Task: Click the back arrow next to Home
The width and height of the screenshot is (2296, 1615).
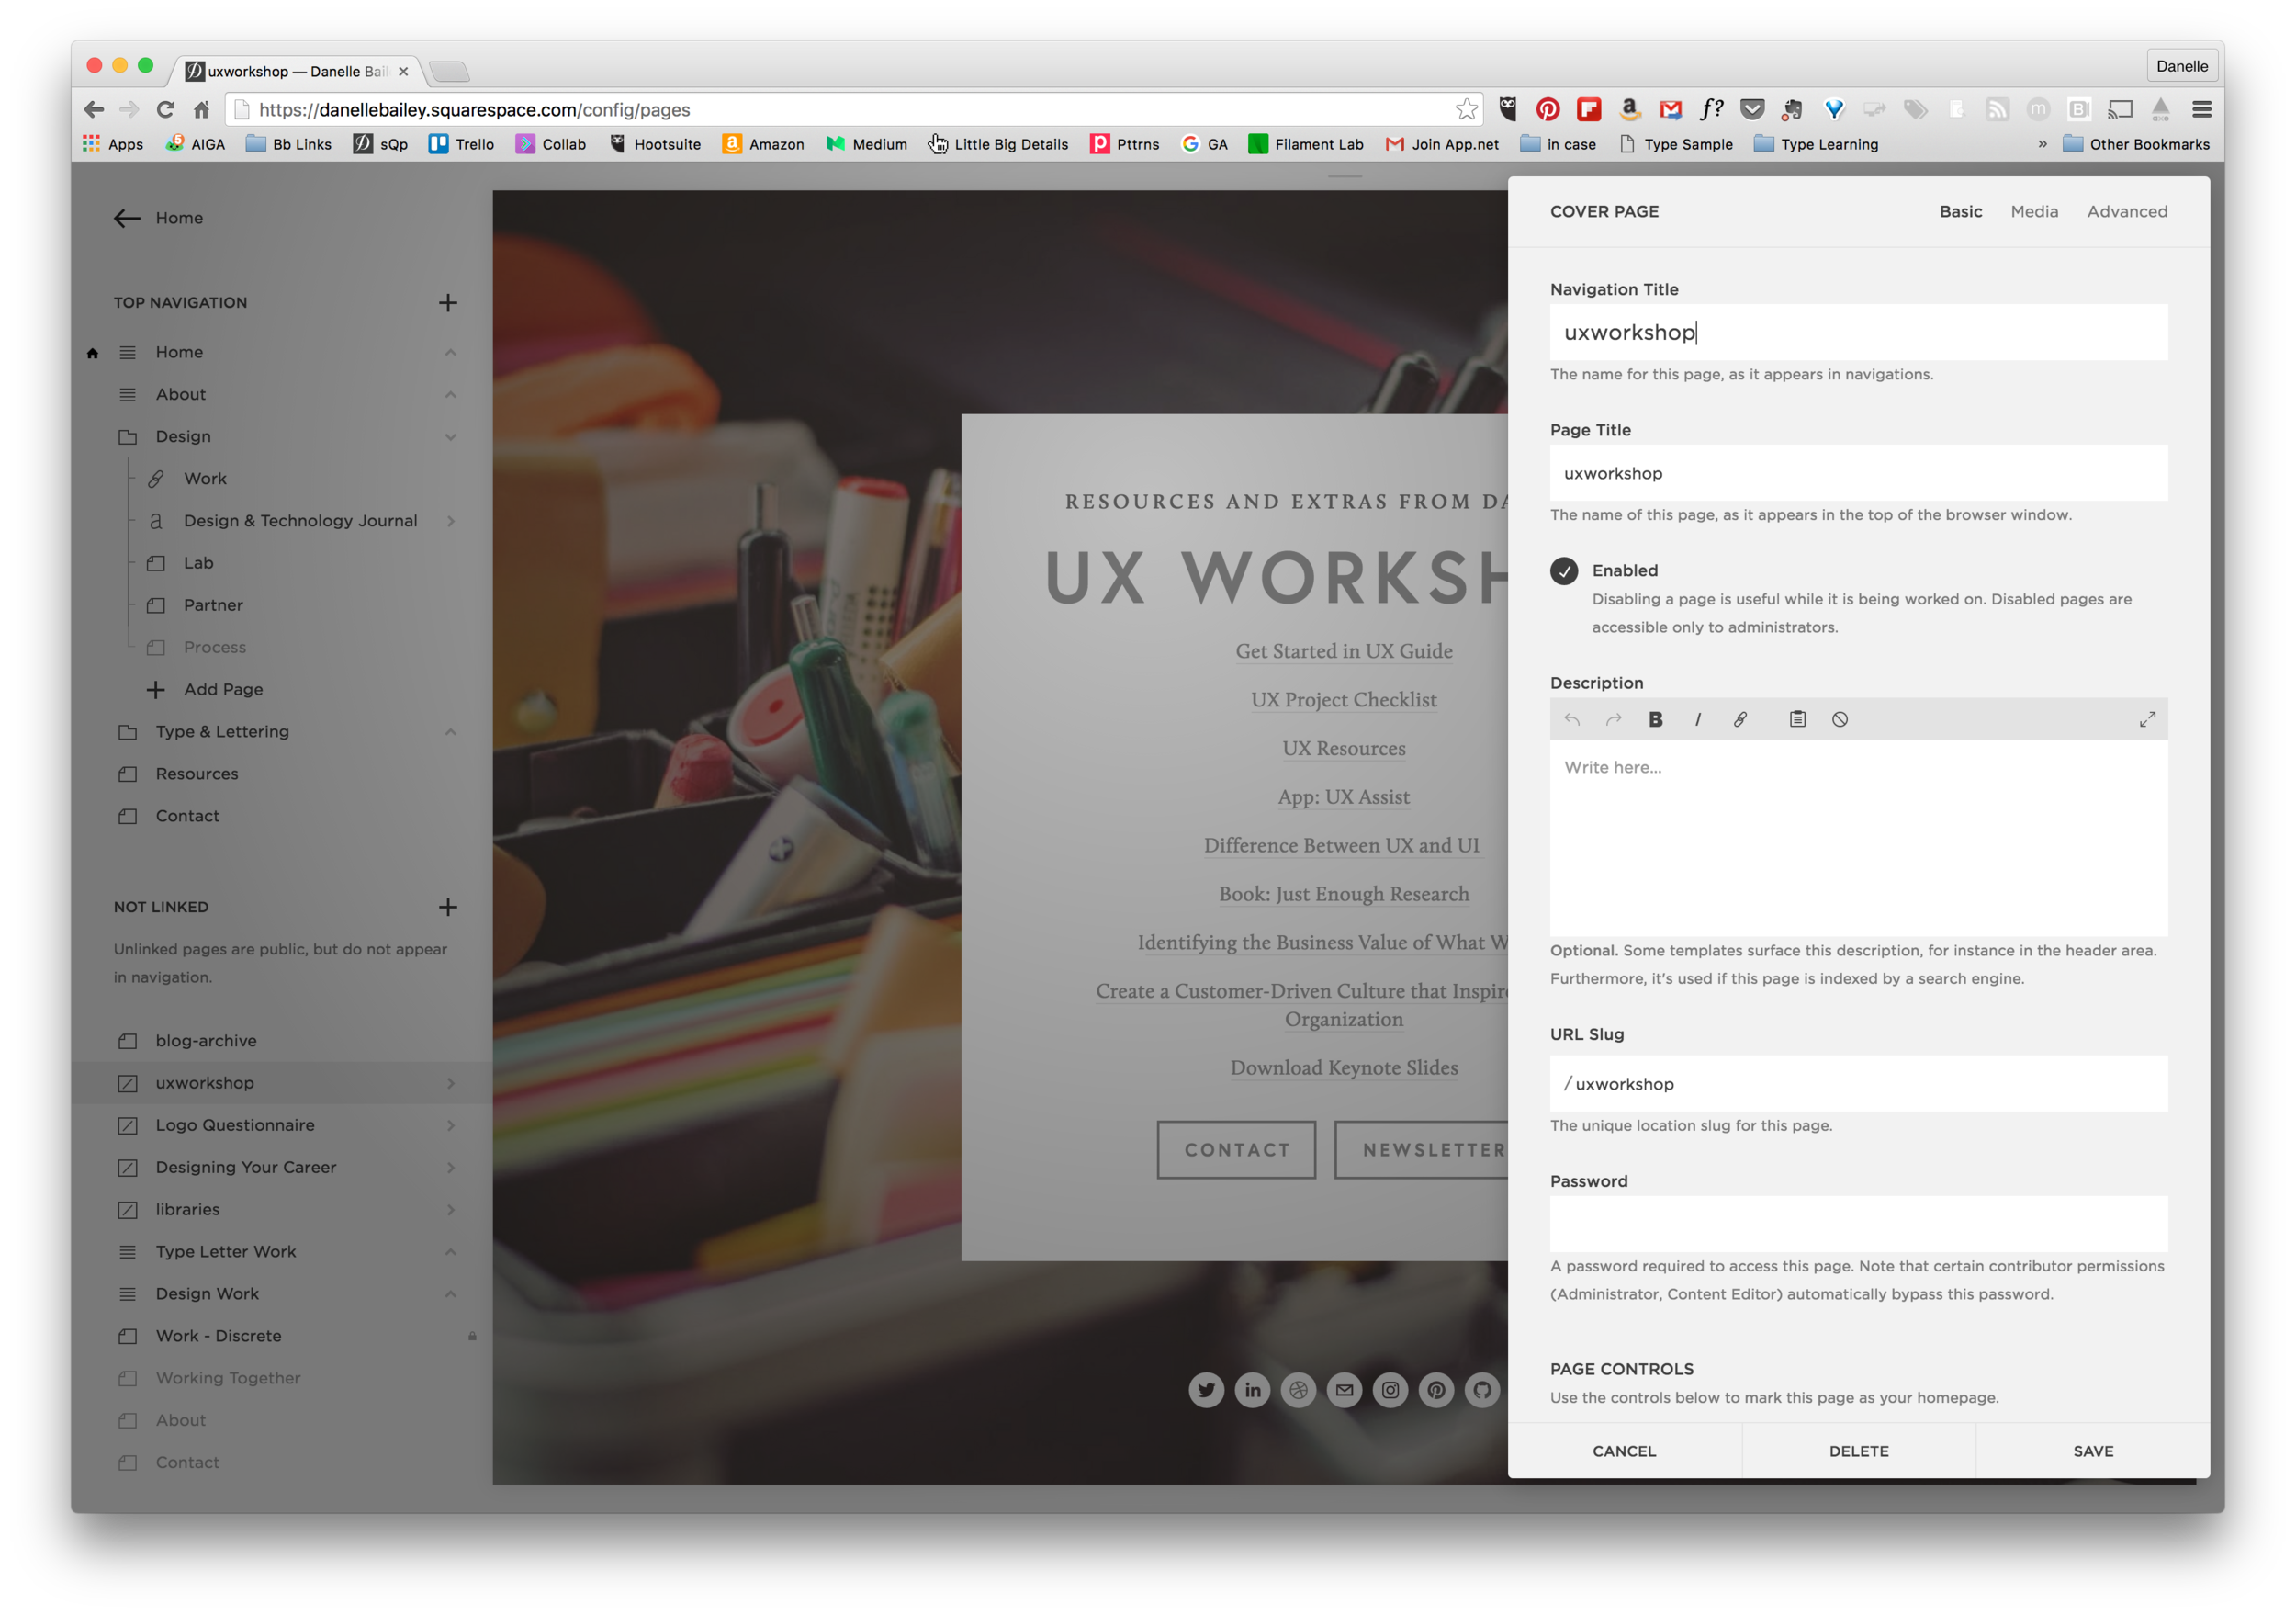Action: 126,218
